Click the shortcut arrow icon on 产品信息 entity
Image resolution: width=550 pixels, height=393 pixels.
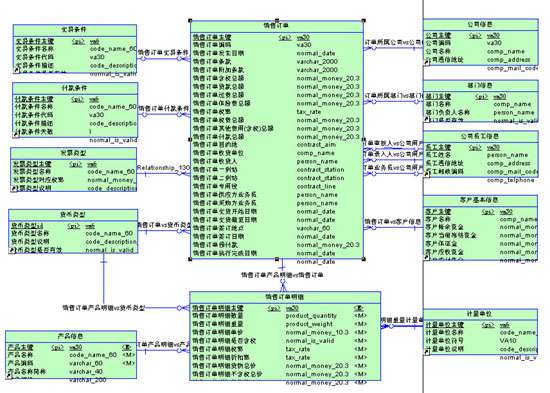[x=9, y=376]
